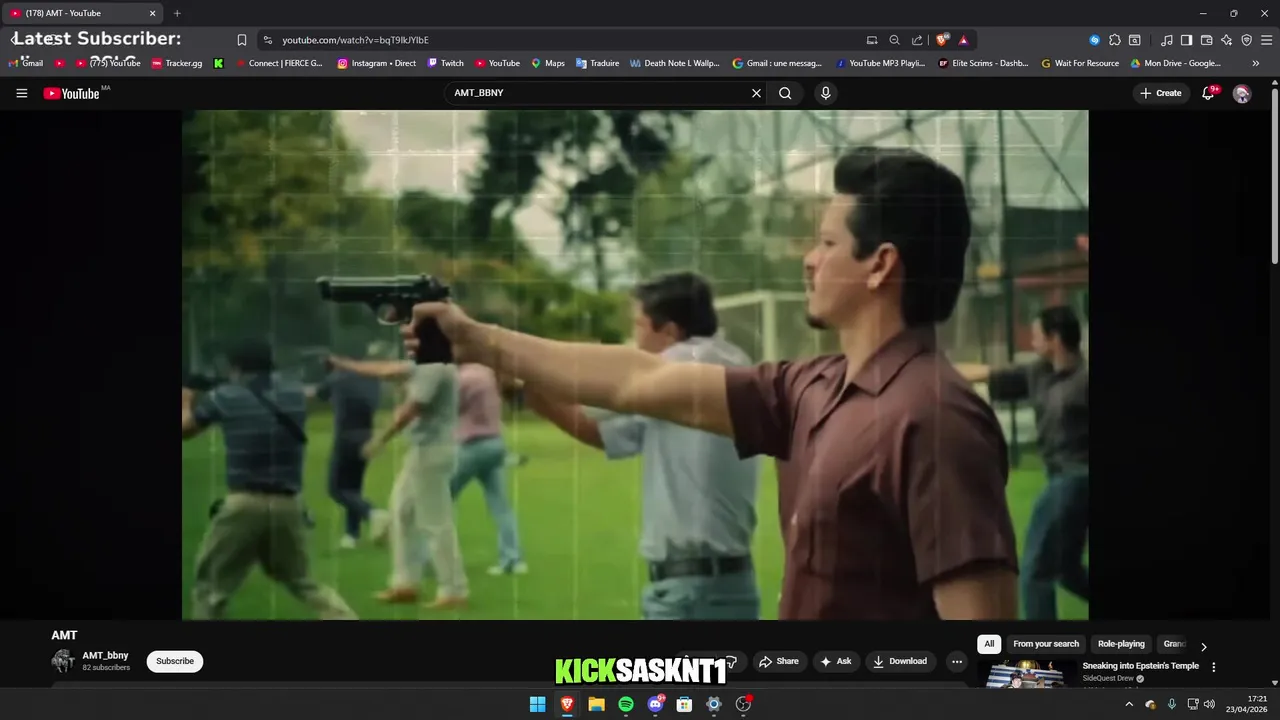Open Traduire bookmark
Screen dimensions: 1280x720
(597, 63)
